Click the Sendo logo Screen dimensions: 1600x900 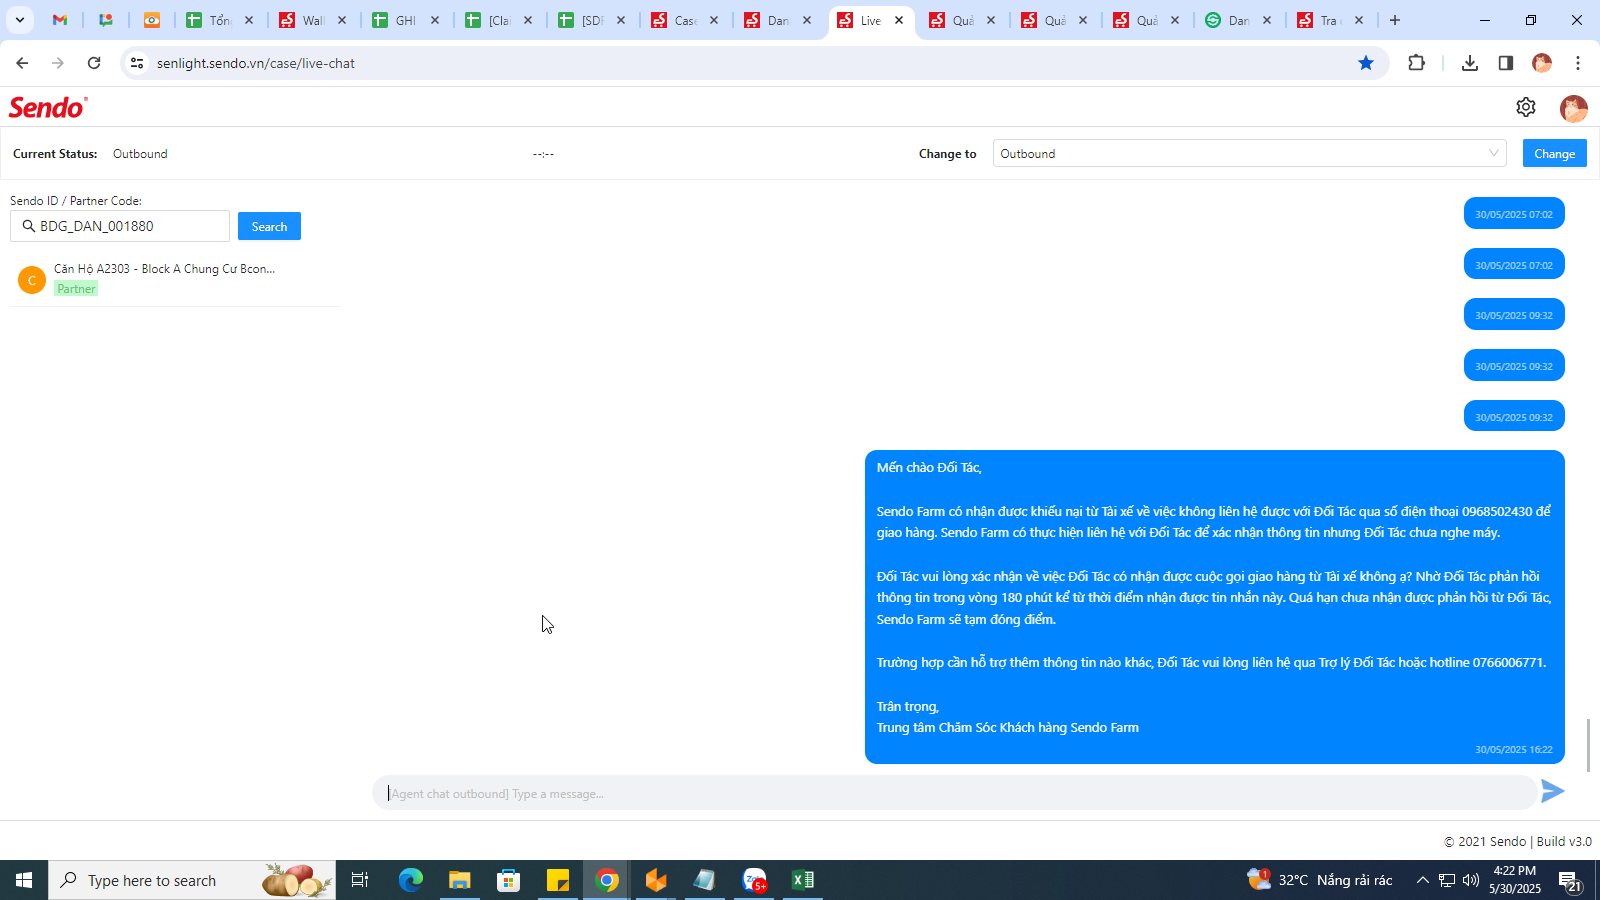pos(48,107)
